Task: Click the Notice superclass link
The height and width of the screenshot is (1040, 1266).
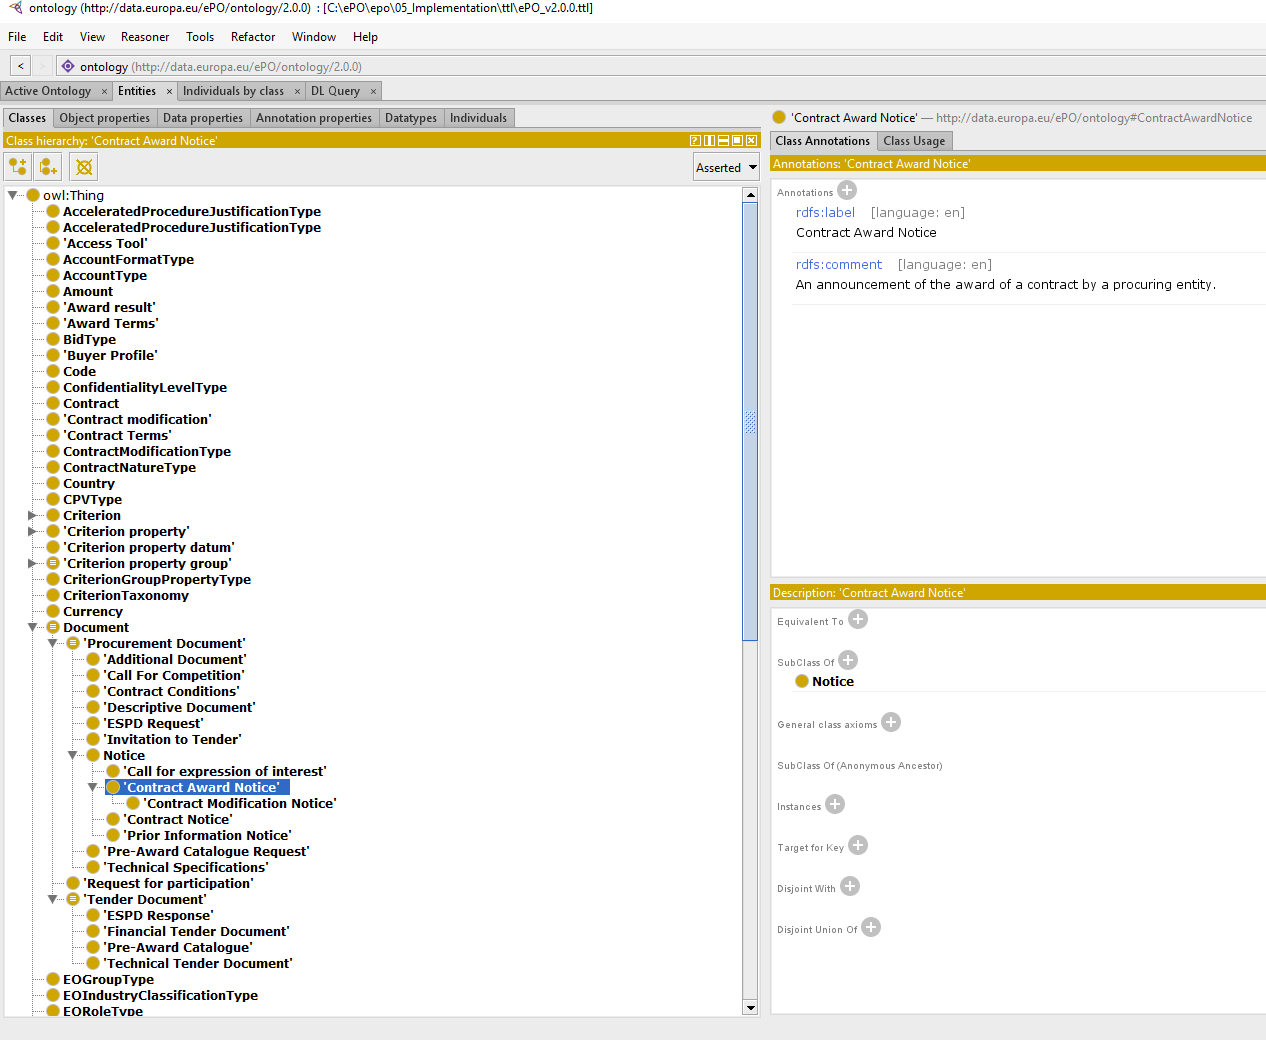Action: point(833,682)
